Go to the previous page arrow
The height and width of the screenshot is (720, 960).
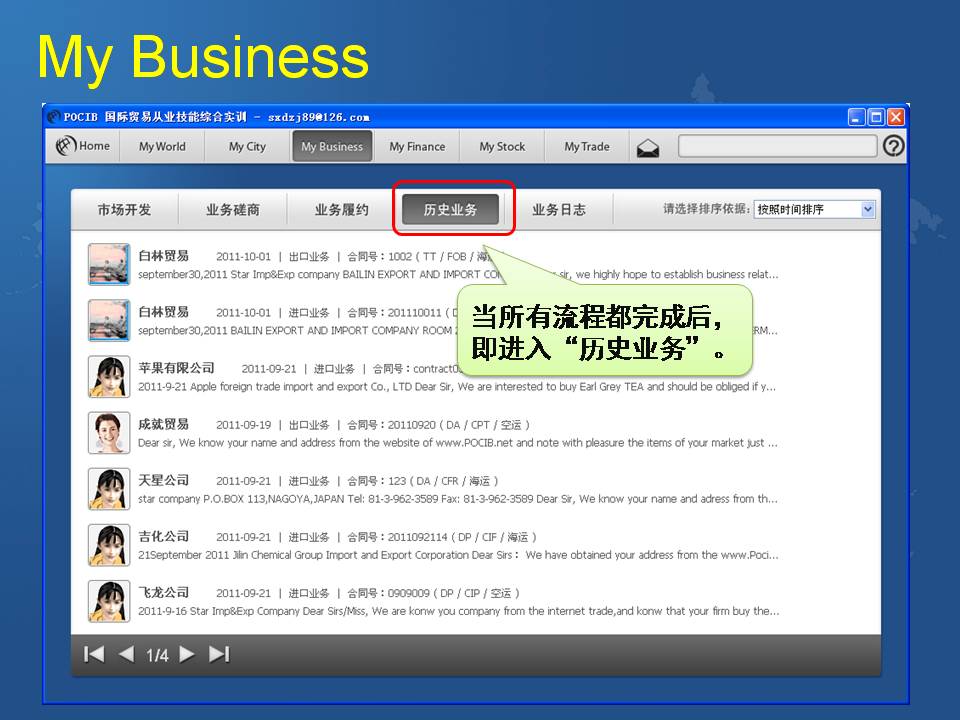click(126, 654)
